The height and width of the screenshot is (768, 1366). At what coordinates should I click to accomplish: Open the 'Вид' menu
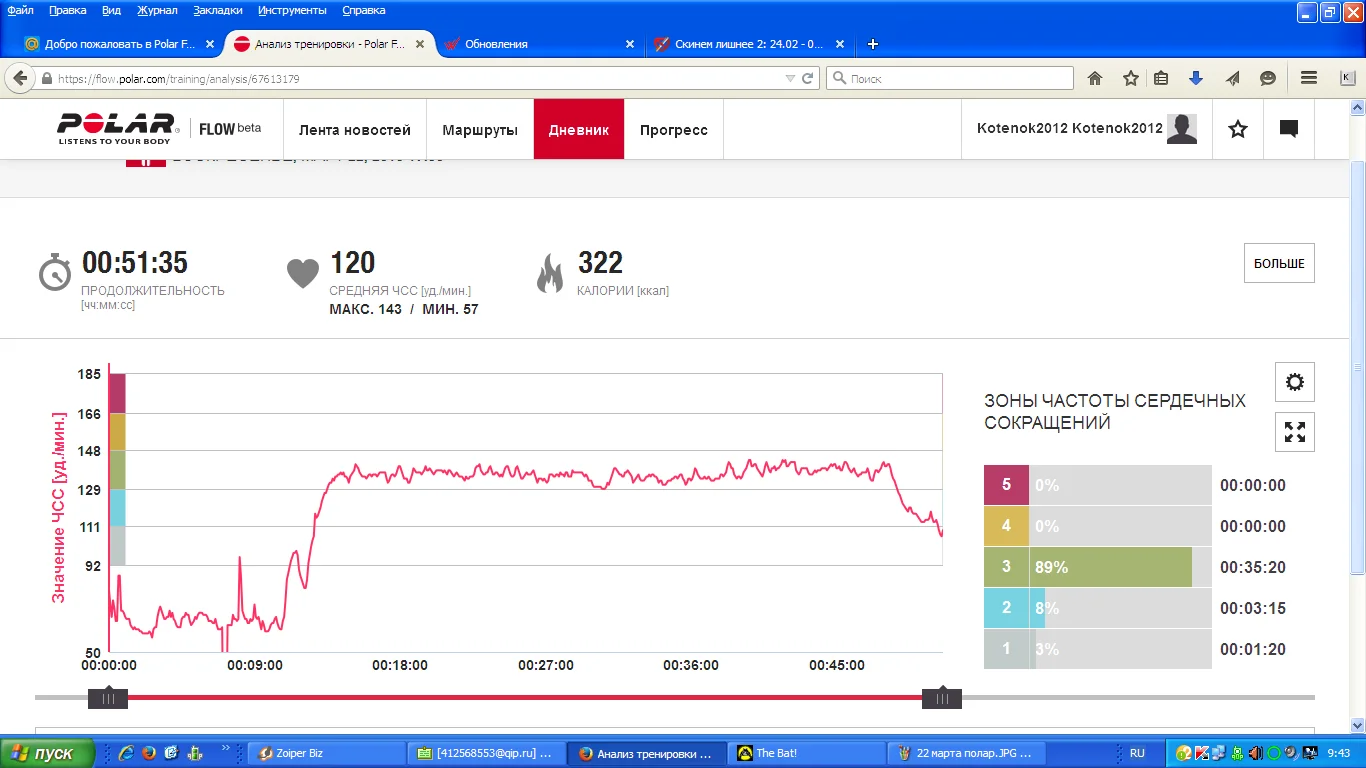click(112, 10)
